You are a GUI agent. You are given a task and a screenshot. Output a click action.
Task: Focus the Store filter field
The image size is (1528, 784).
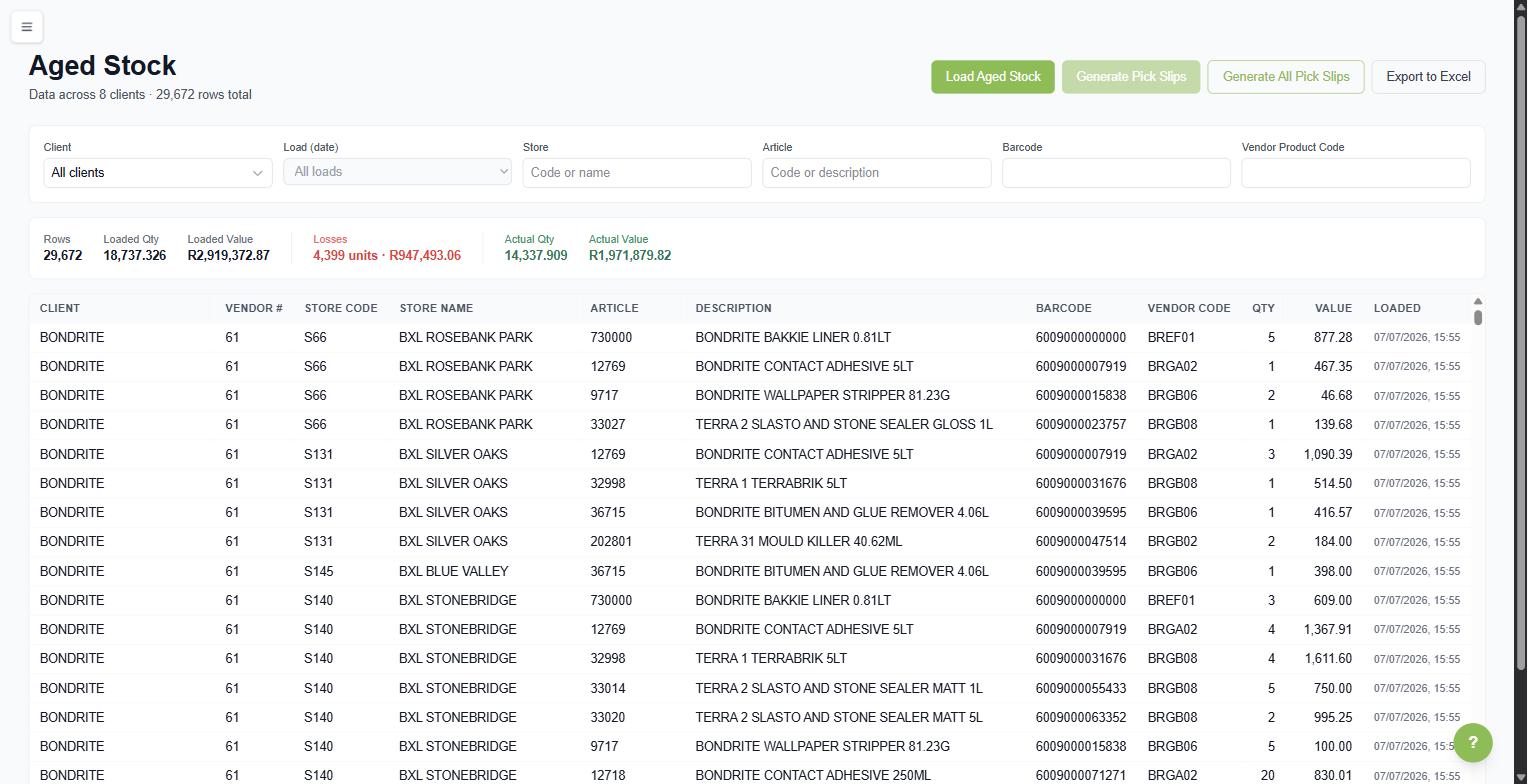(x=637, y=173)
